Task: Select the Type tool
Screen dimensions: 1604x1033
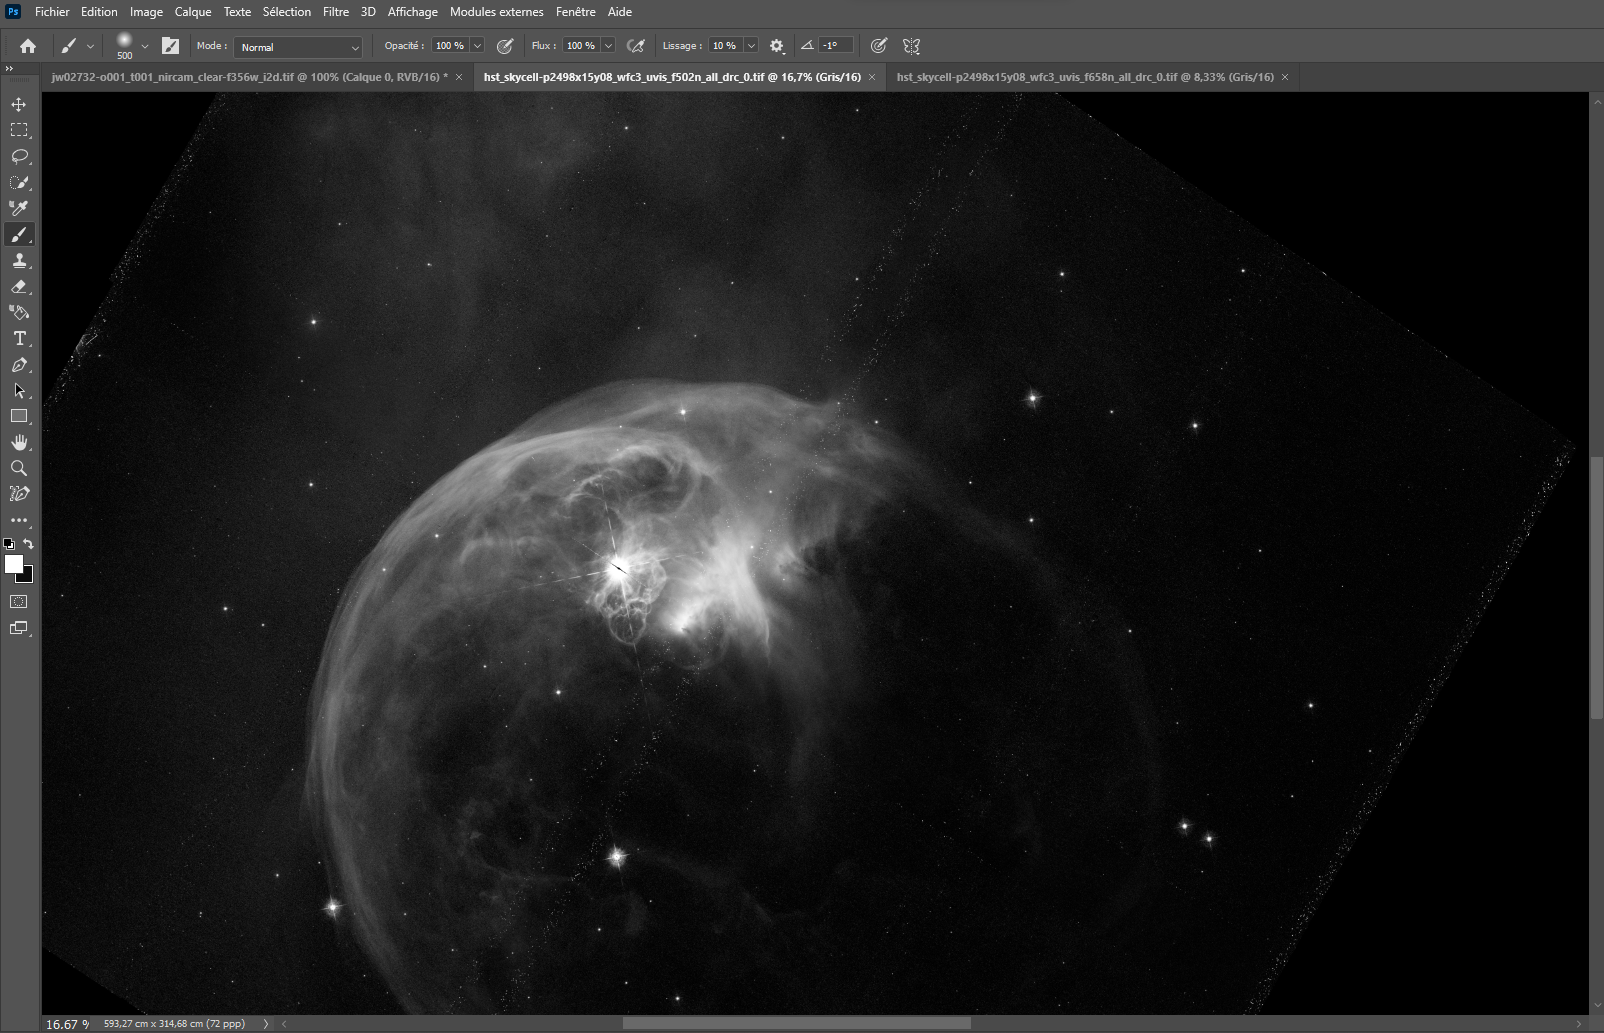Action: 19,339
